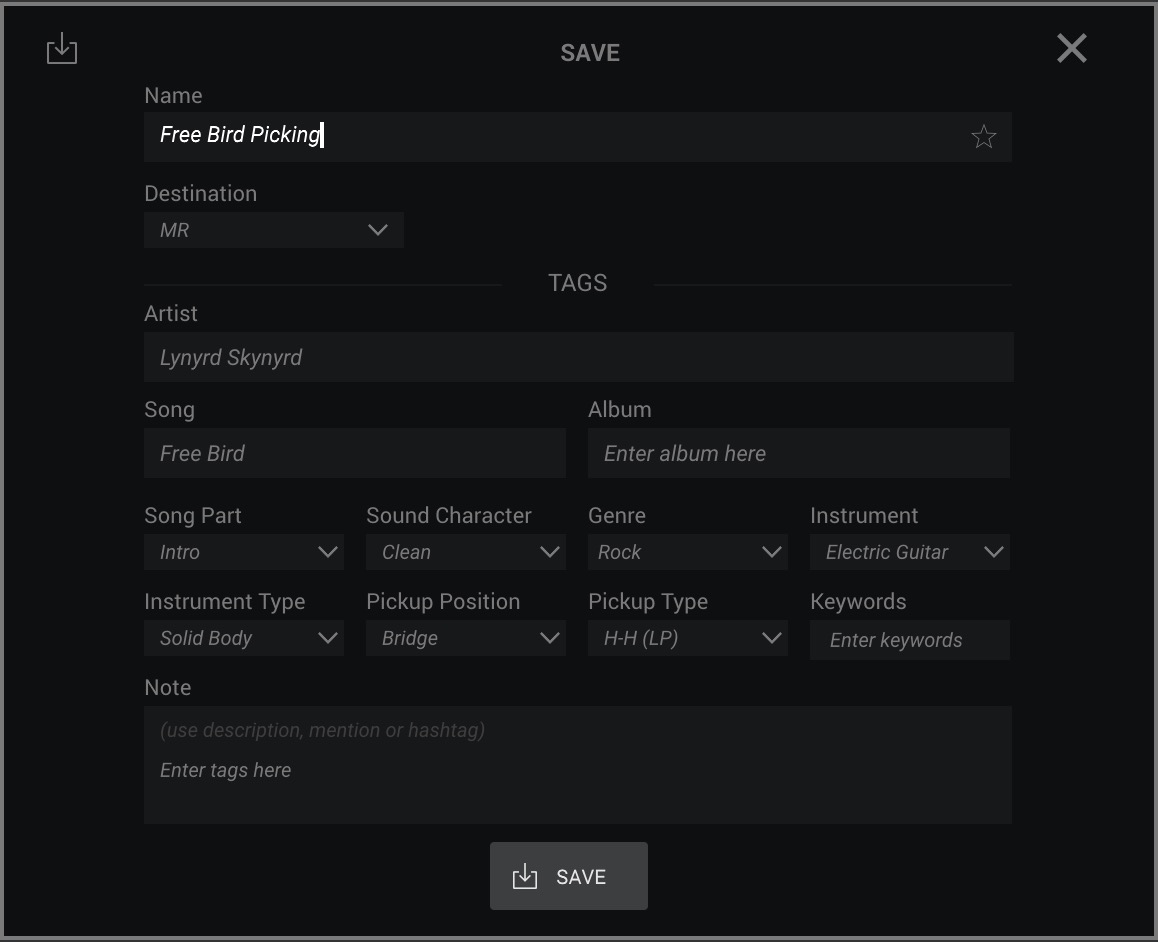Expand Instrument Type dropdown showing Solid Body

click(243, 638)
